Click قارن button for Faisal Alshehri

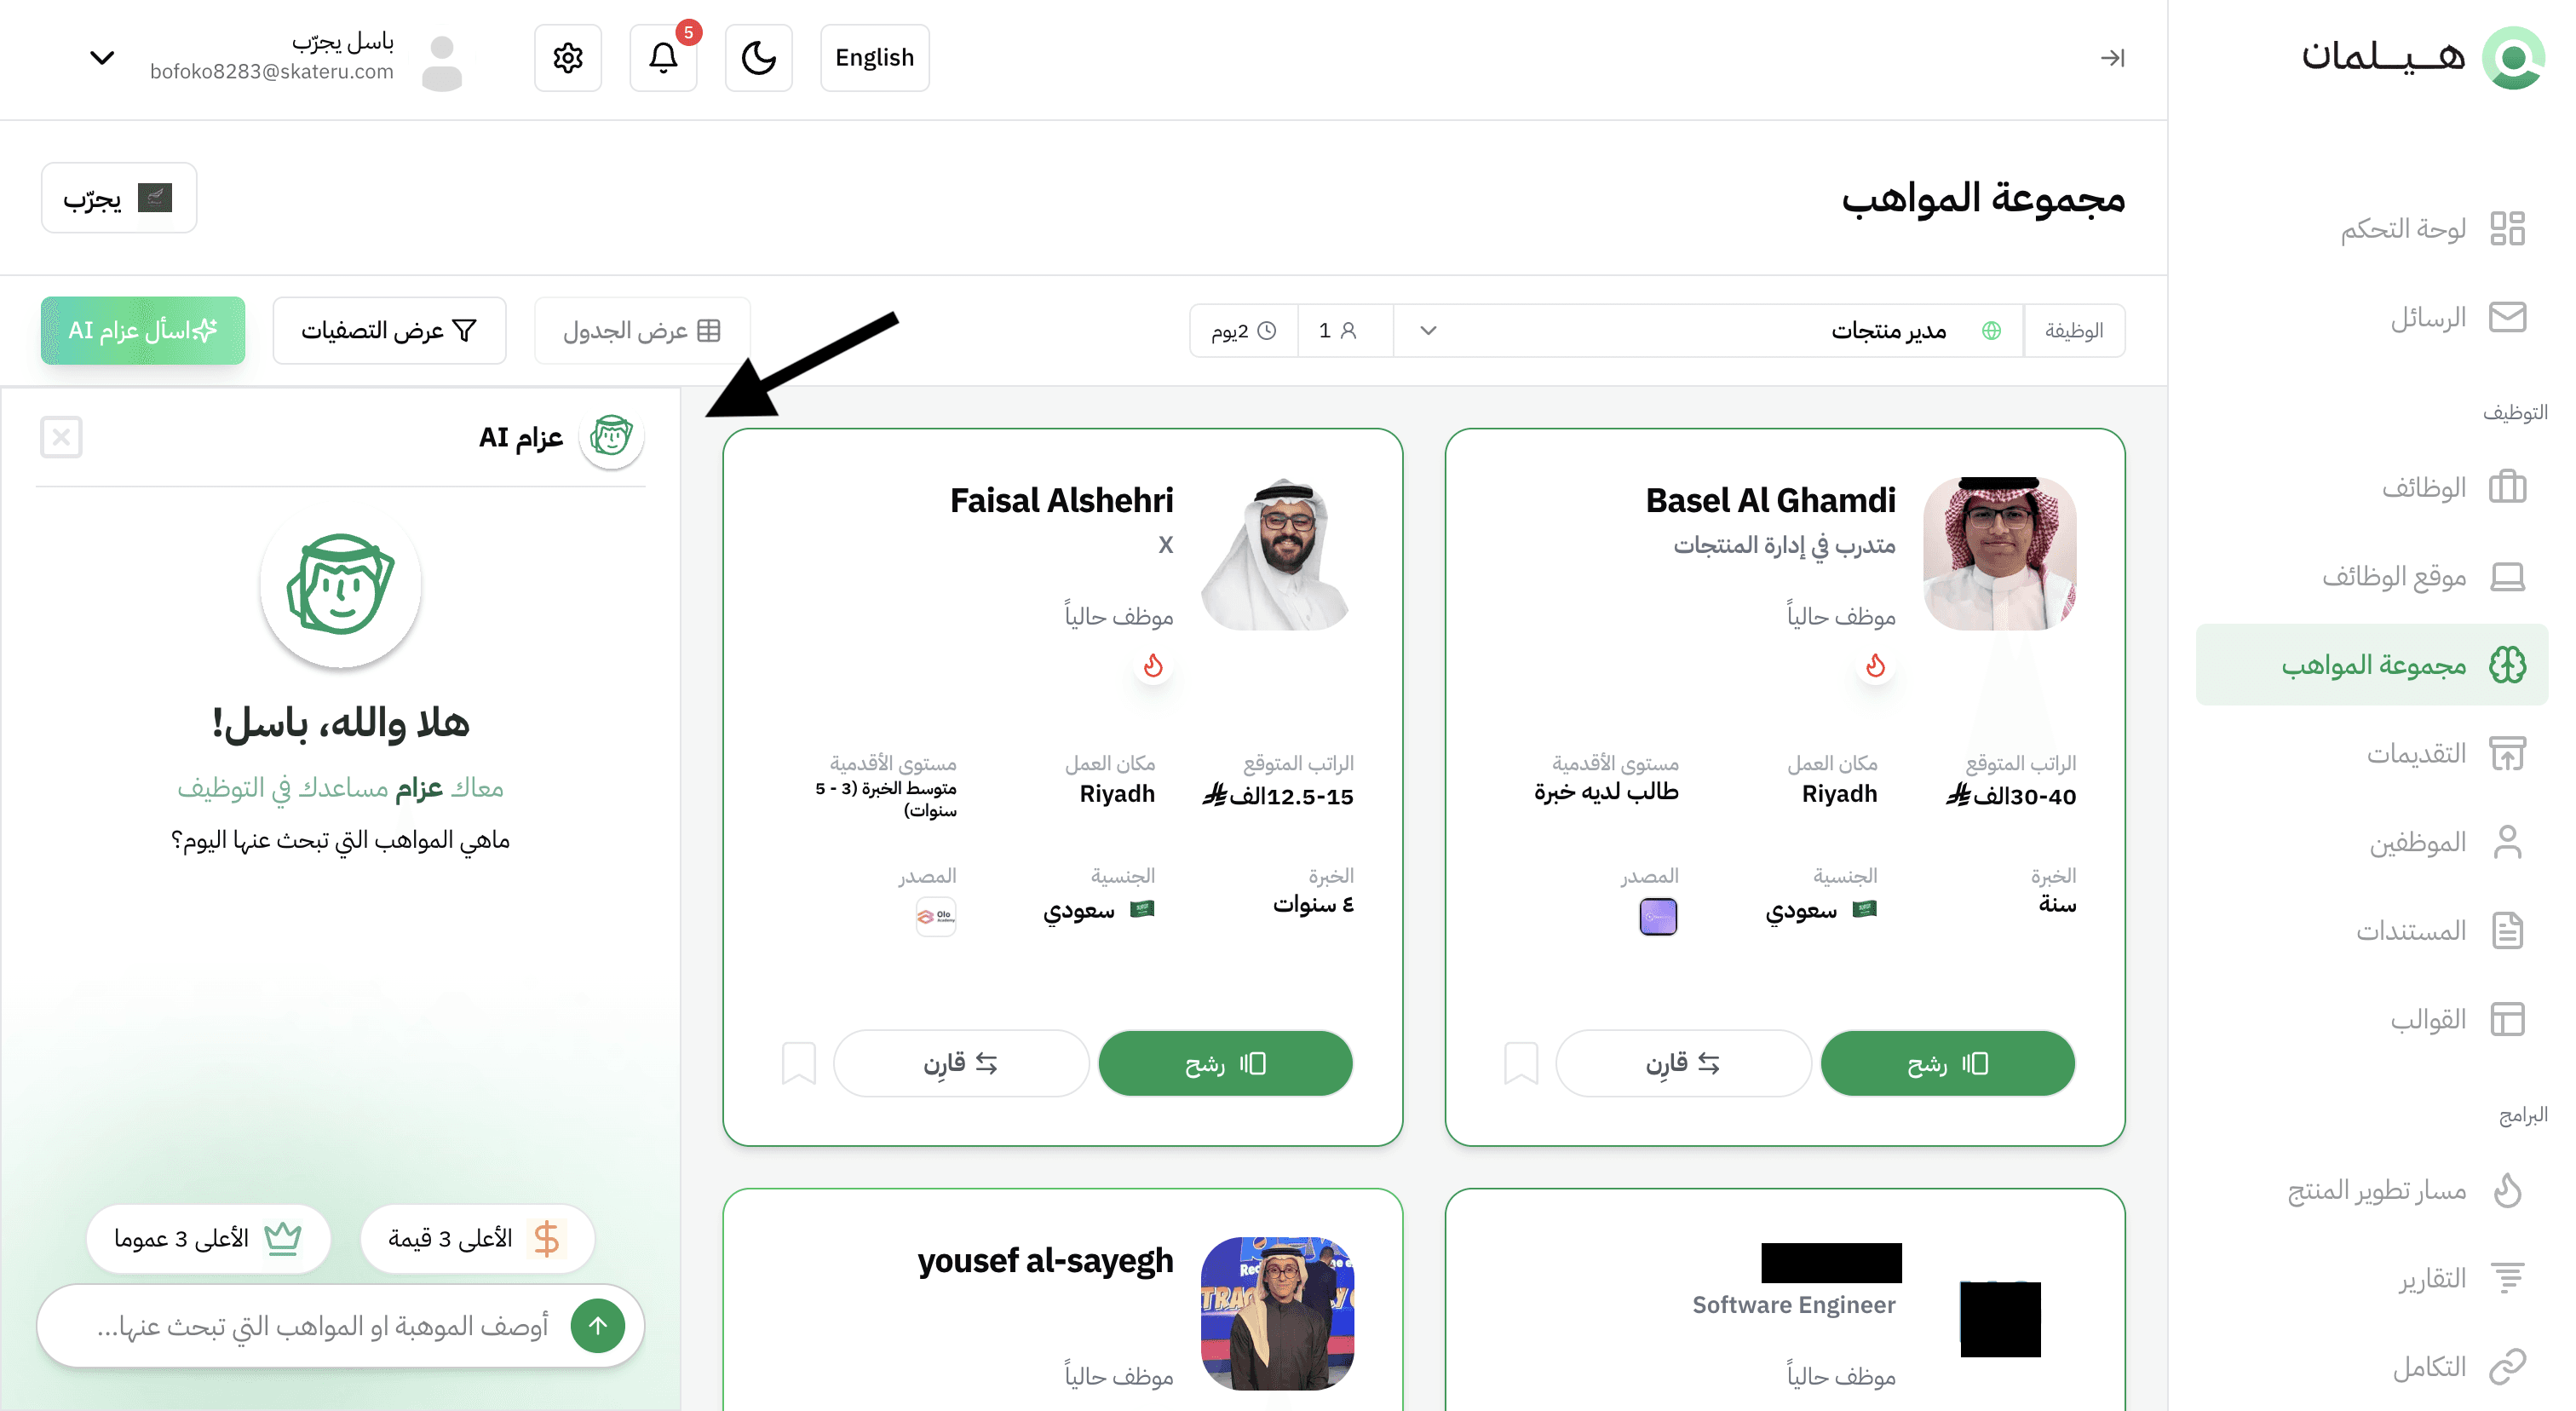click(x=961, y=1063)
